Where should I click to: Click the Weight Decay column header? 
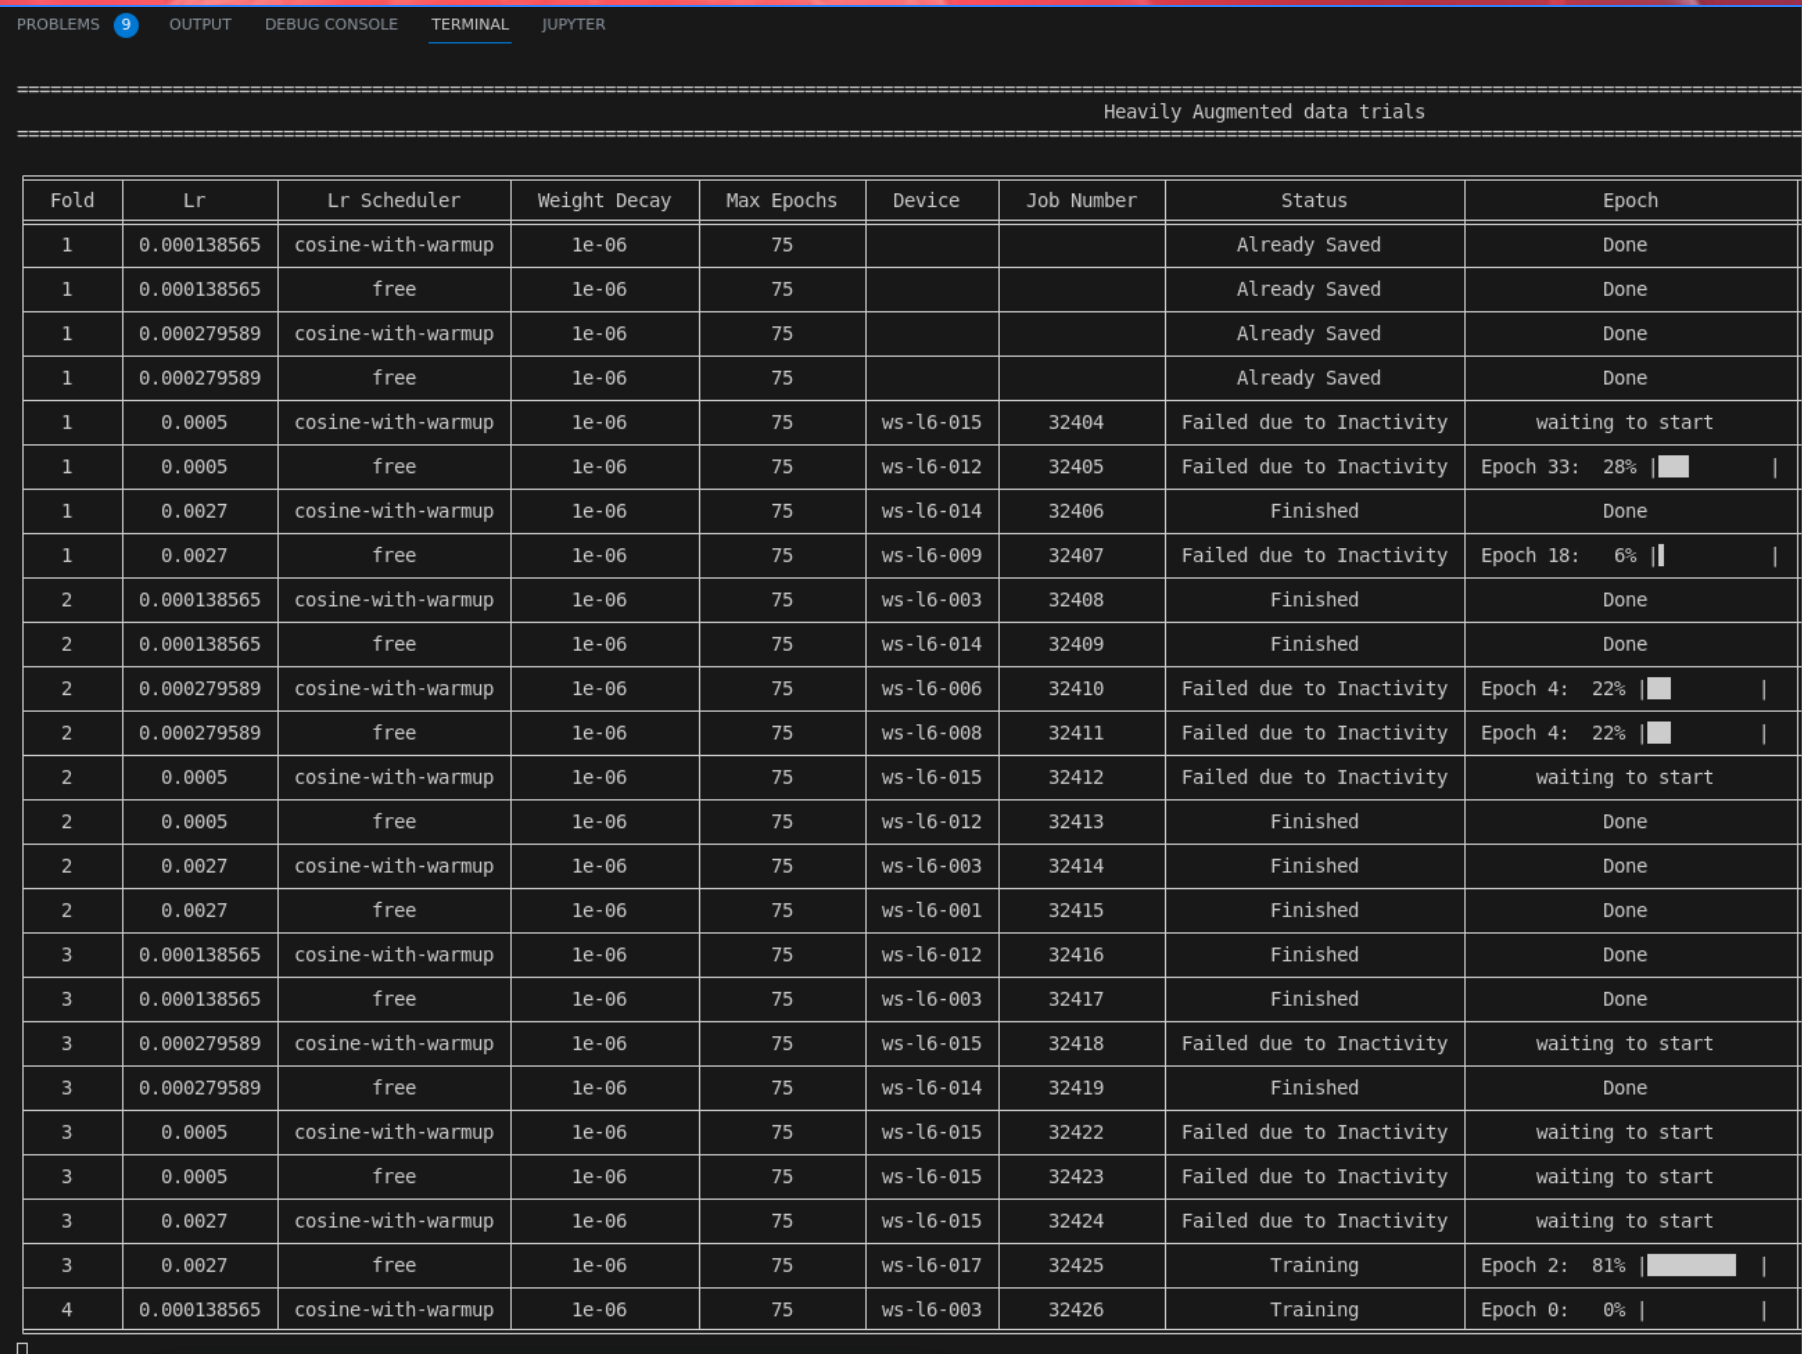pos(604,200)
